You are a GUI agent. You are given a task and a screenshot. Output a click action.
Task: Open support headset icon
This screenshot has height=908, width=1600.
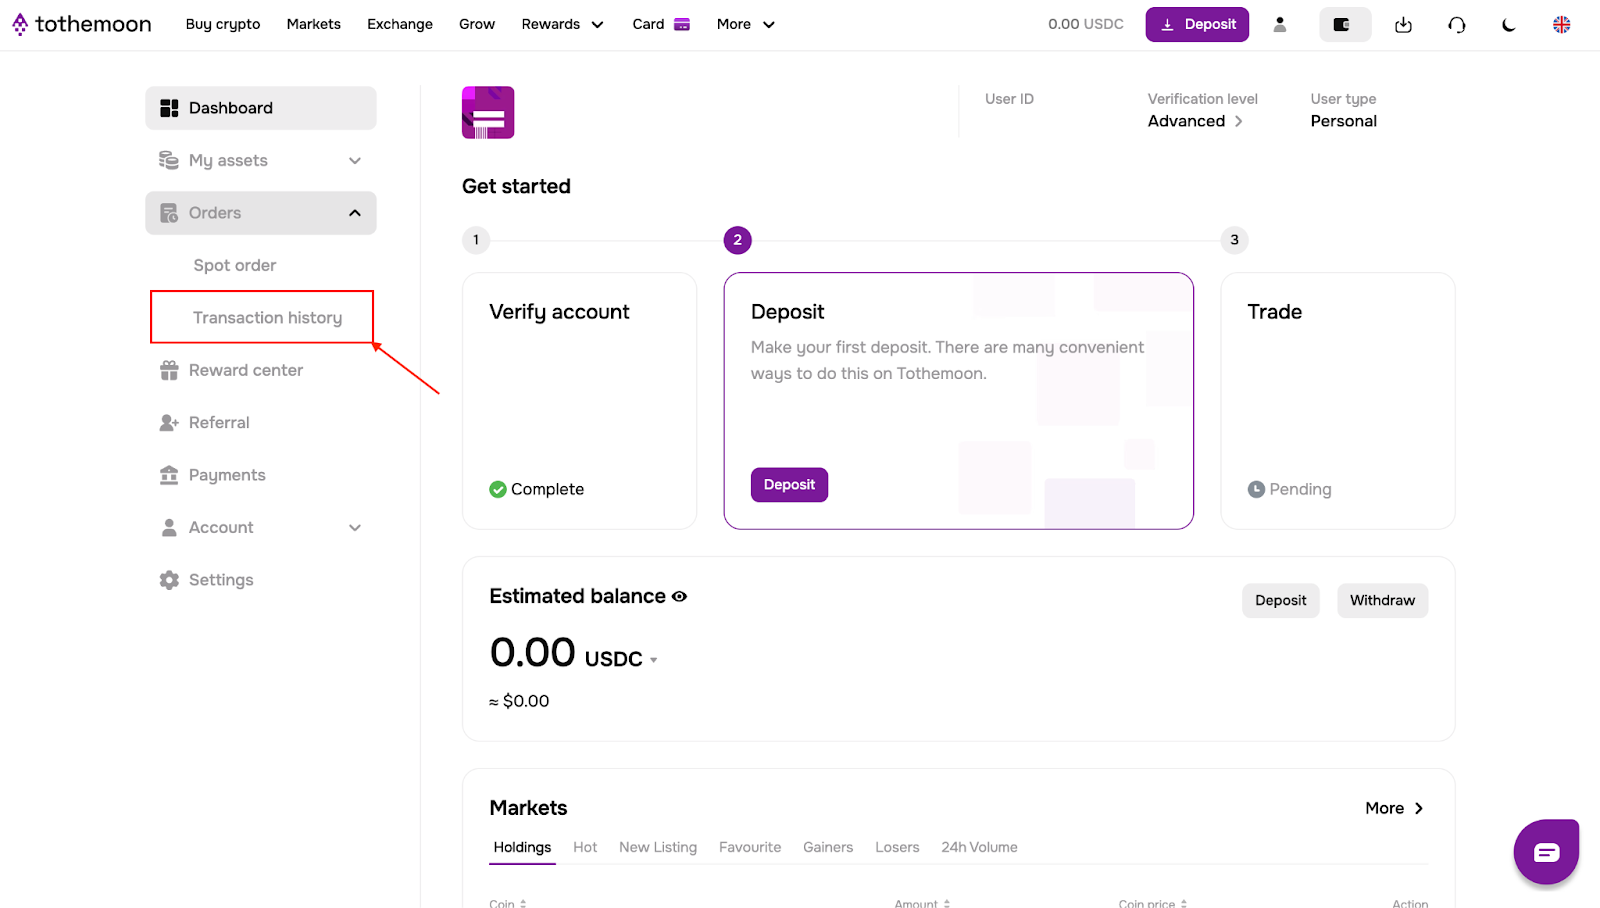[1457, 24]
